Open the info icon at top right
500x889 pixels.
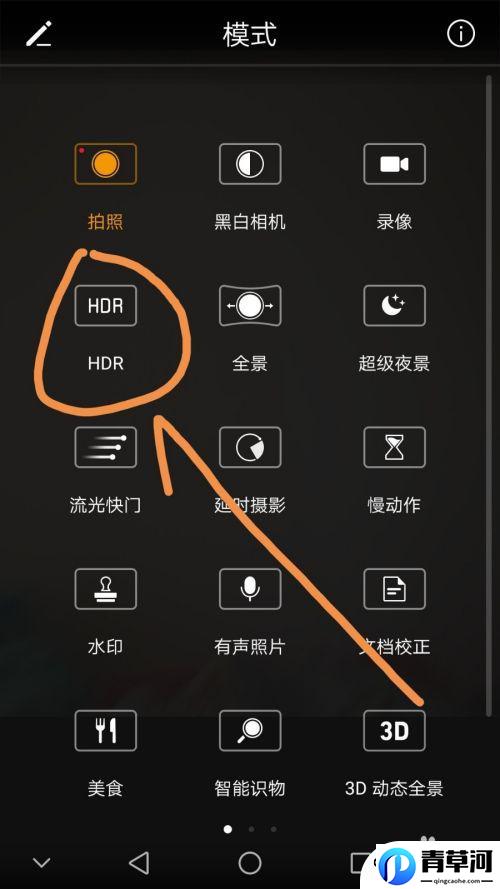coord(460,34)
